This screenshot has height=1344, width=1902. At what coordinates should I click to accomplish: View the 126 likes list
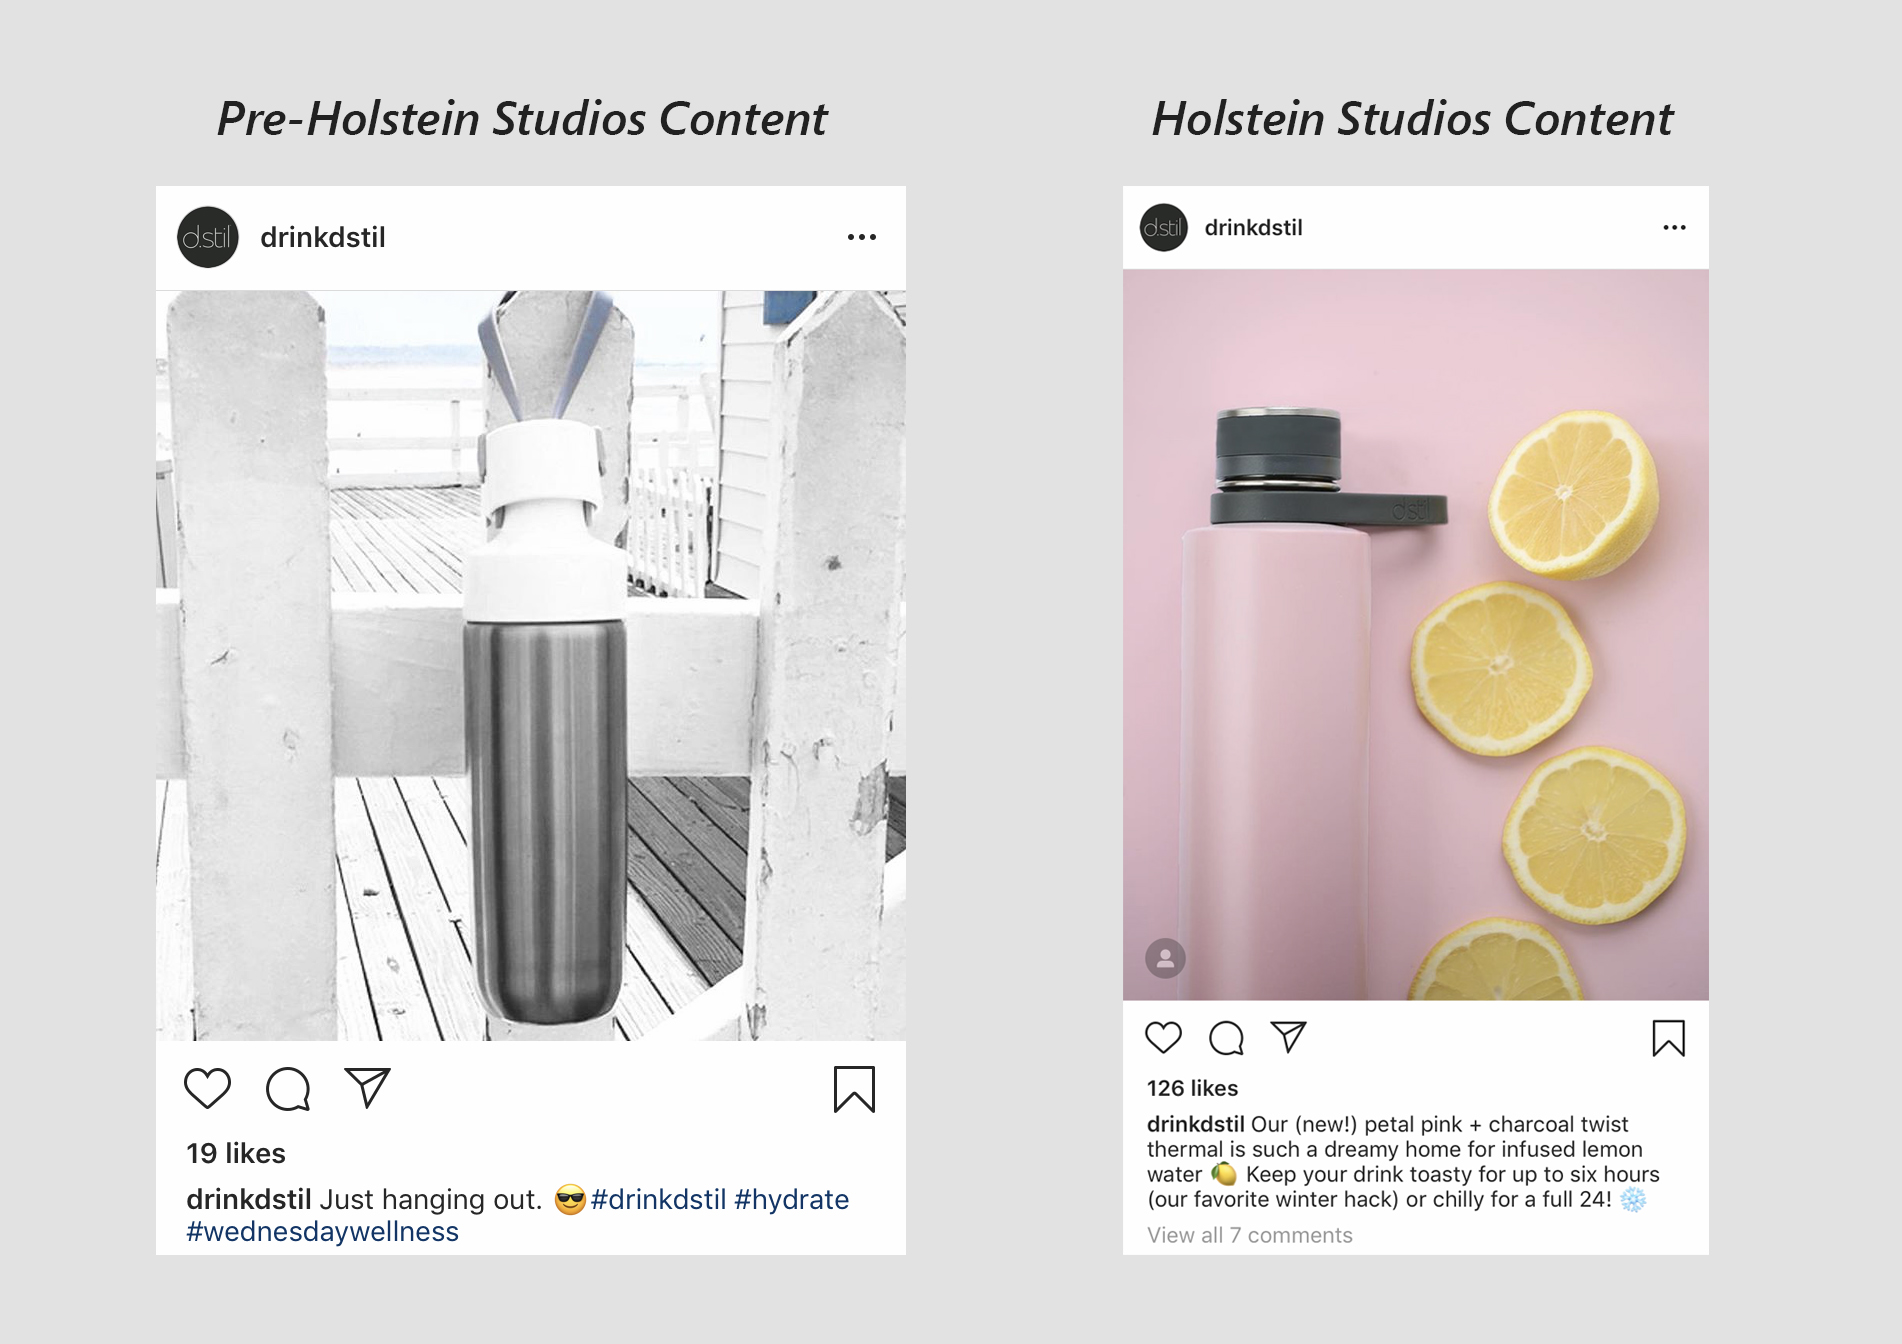1192,1088
